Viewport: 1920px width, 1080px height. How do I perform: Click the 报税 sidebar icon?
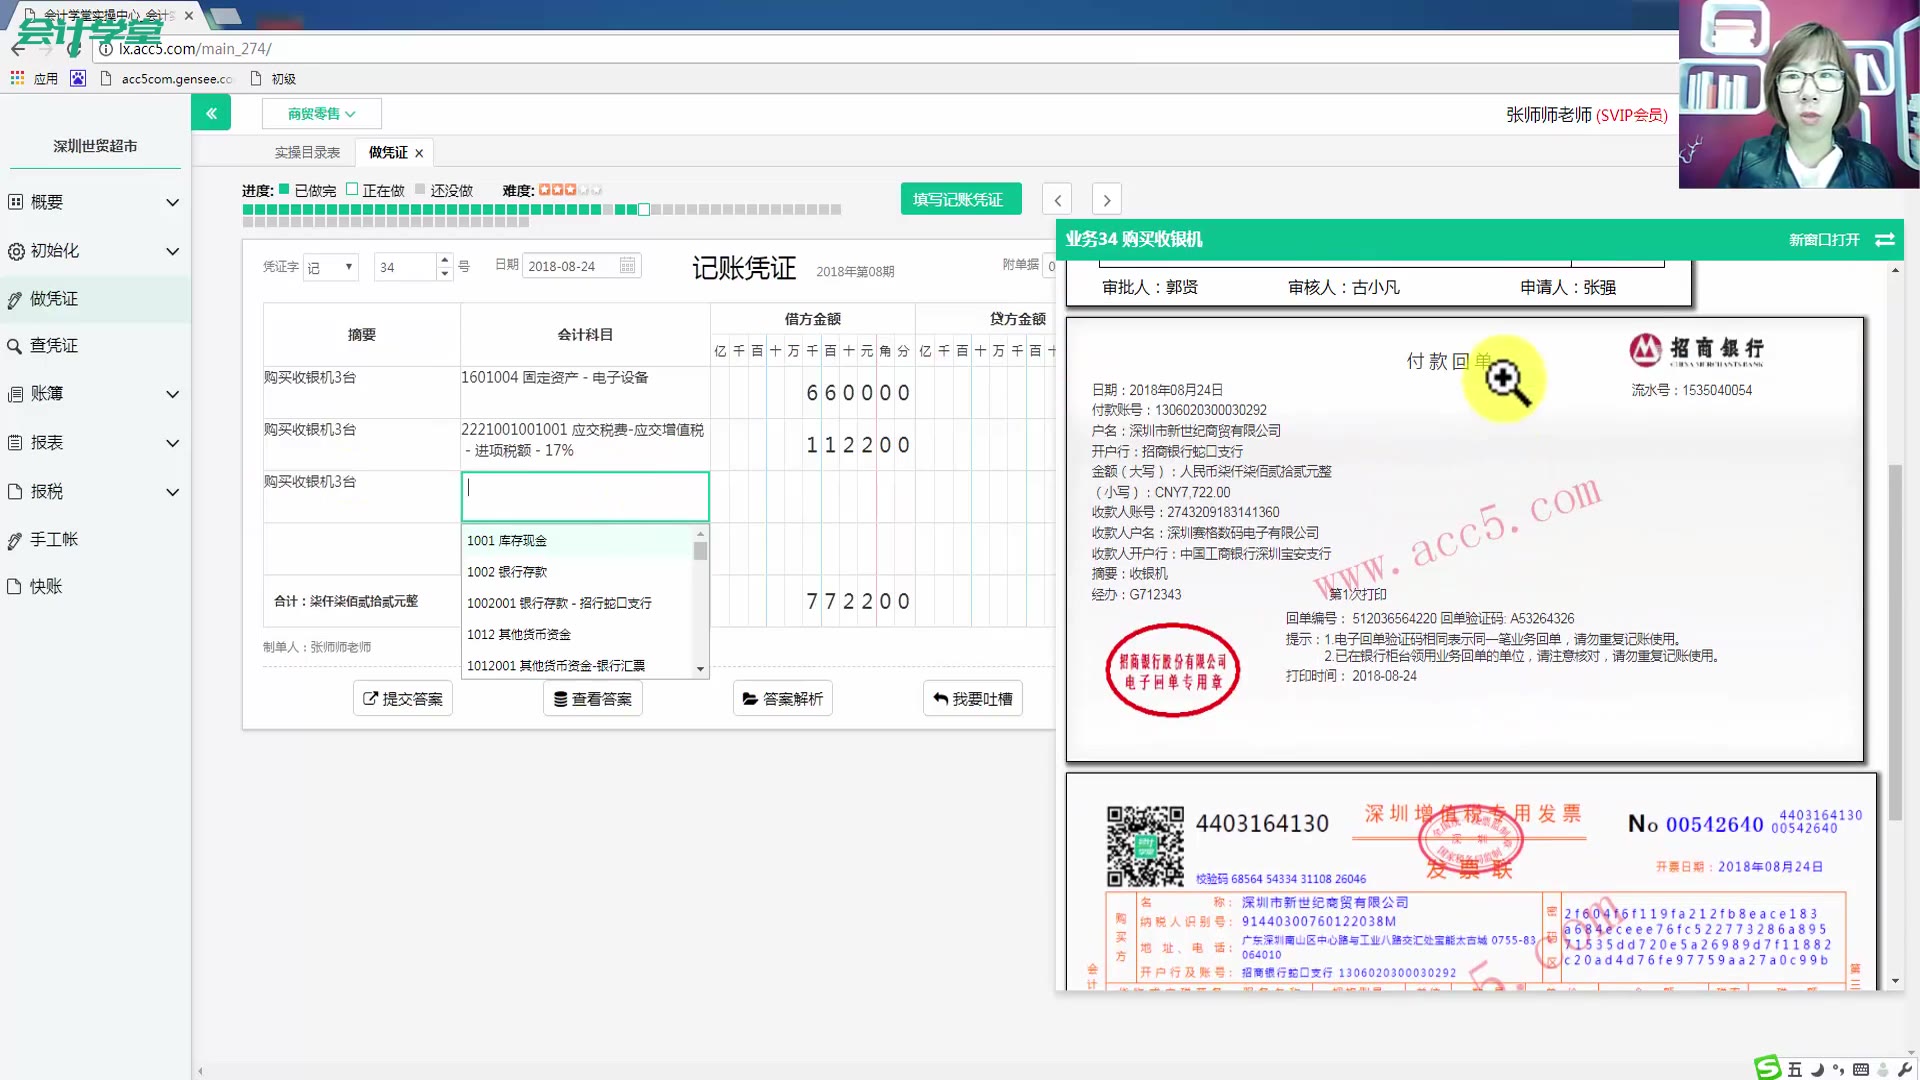[x=45, y=491]
